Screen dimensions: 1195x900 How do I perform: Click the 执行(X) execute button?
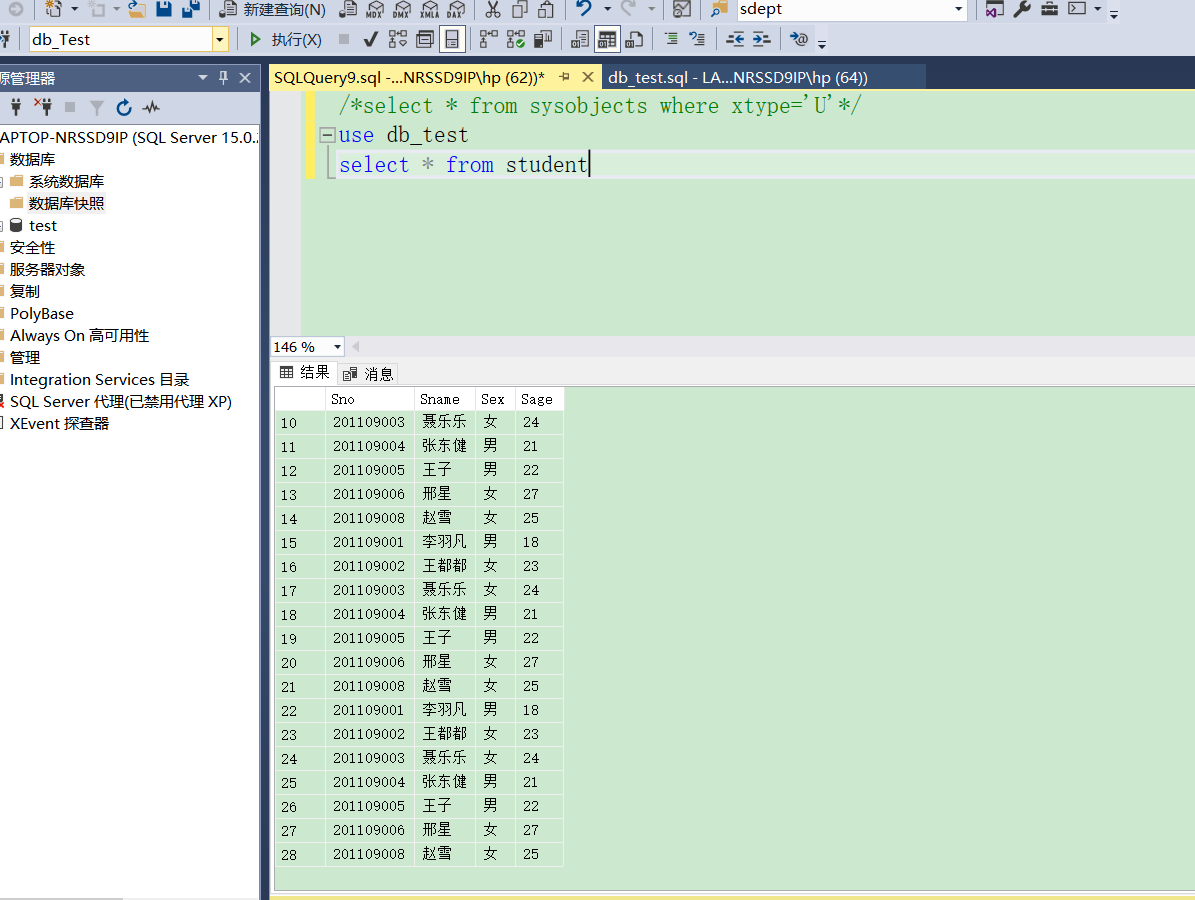(286, 40)
